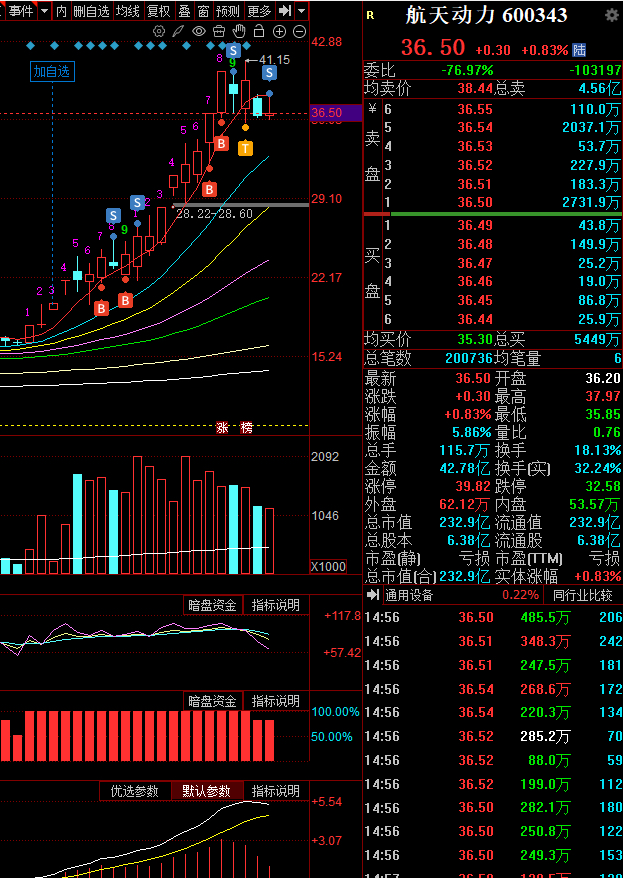
Task: Click the 同行业比较 button
Action: pyautogui.click(x=583, y=595)
